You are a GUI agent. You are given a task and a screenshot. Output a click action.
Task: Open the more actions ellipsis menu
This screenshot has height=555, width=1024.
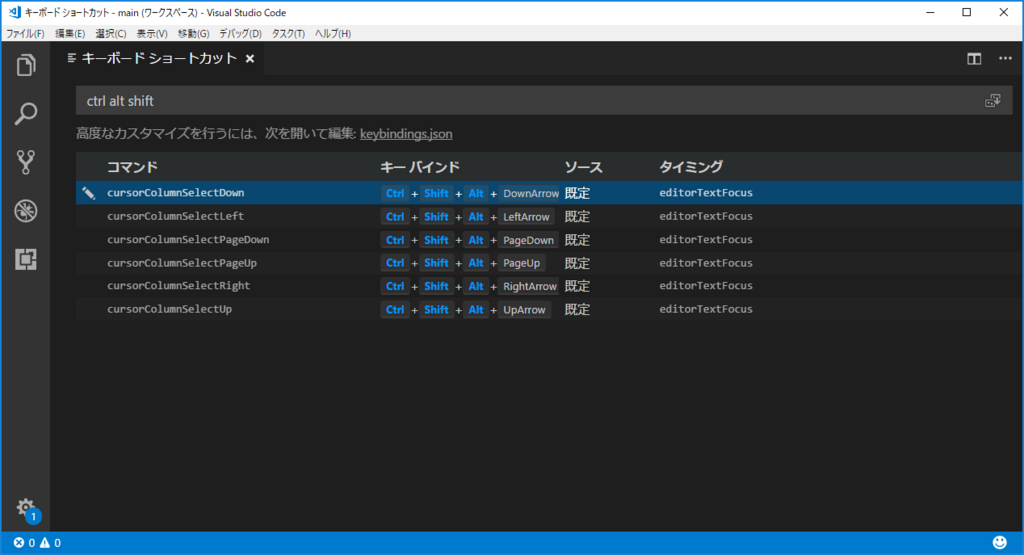(x=1005, y=59)
